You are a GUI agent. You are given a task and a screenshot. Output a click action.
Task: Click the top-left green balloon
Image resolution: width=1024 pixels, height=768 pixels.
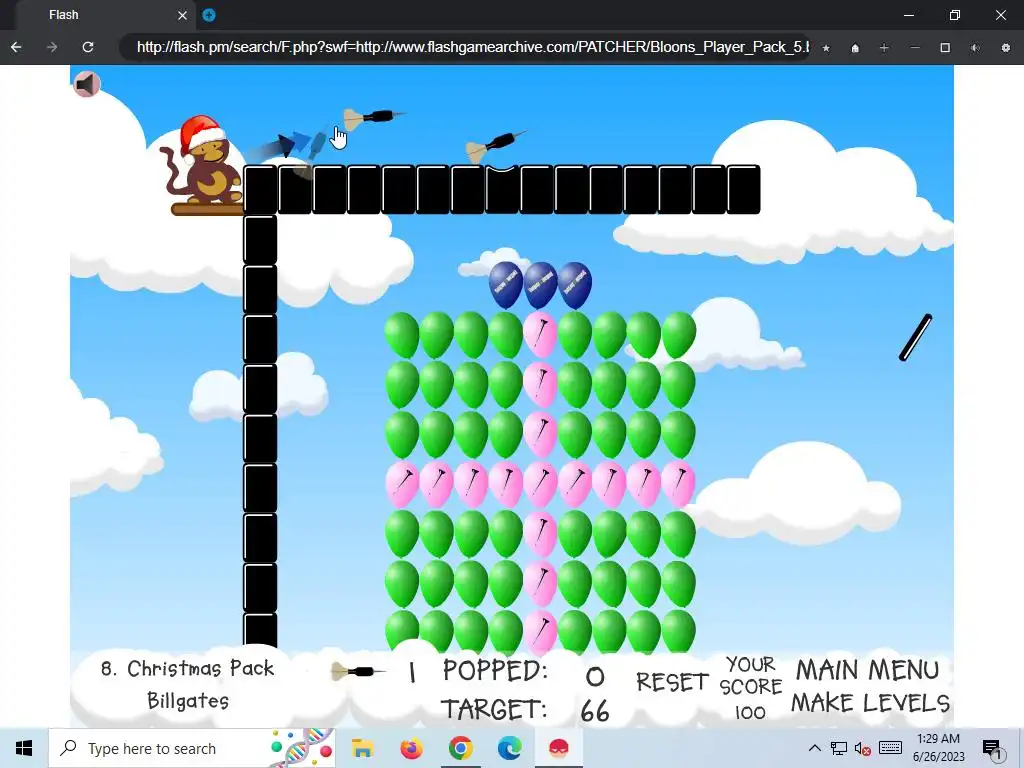point(402,334)
